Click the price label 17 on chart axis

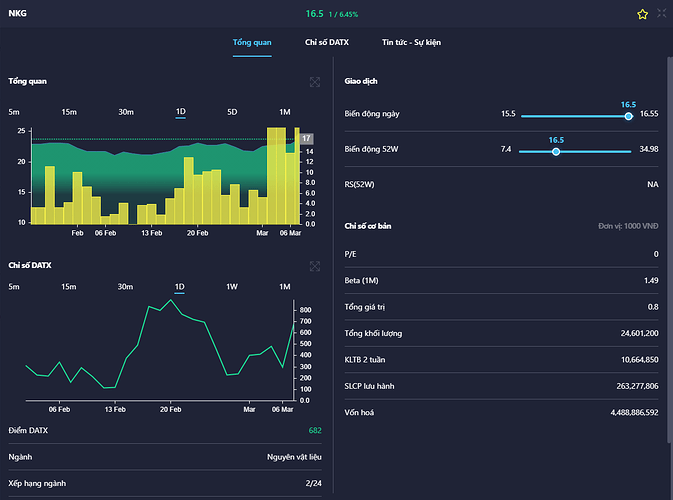[307, 138]
